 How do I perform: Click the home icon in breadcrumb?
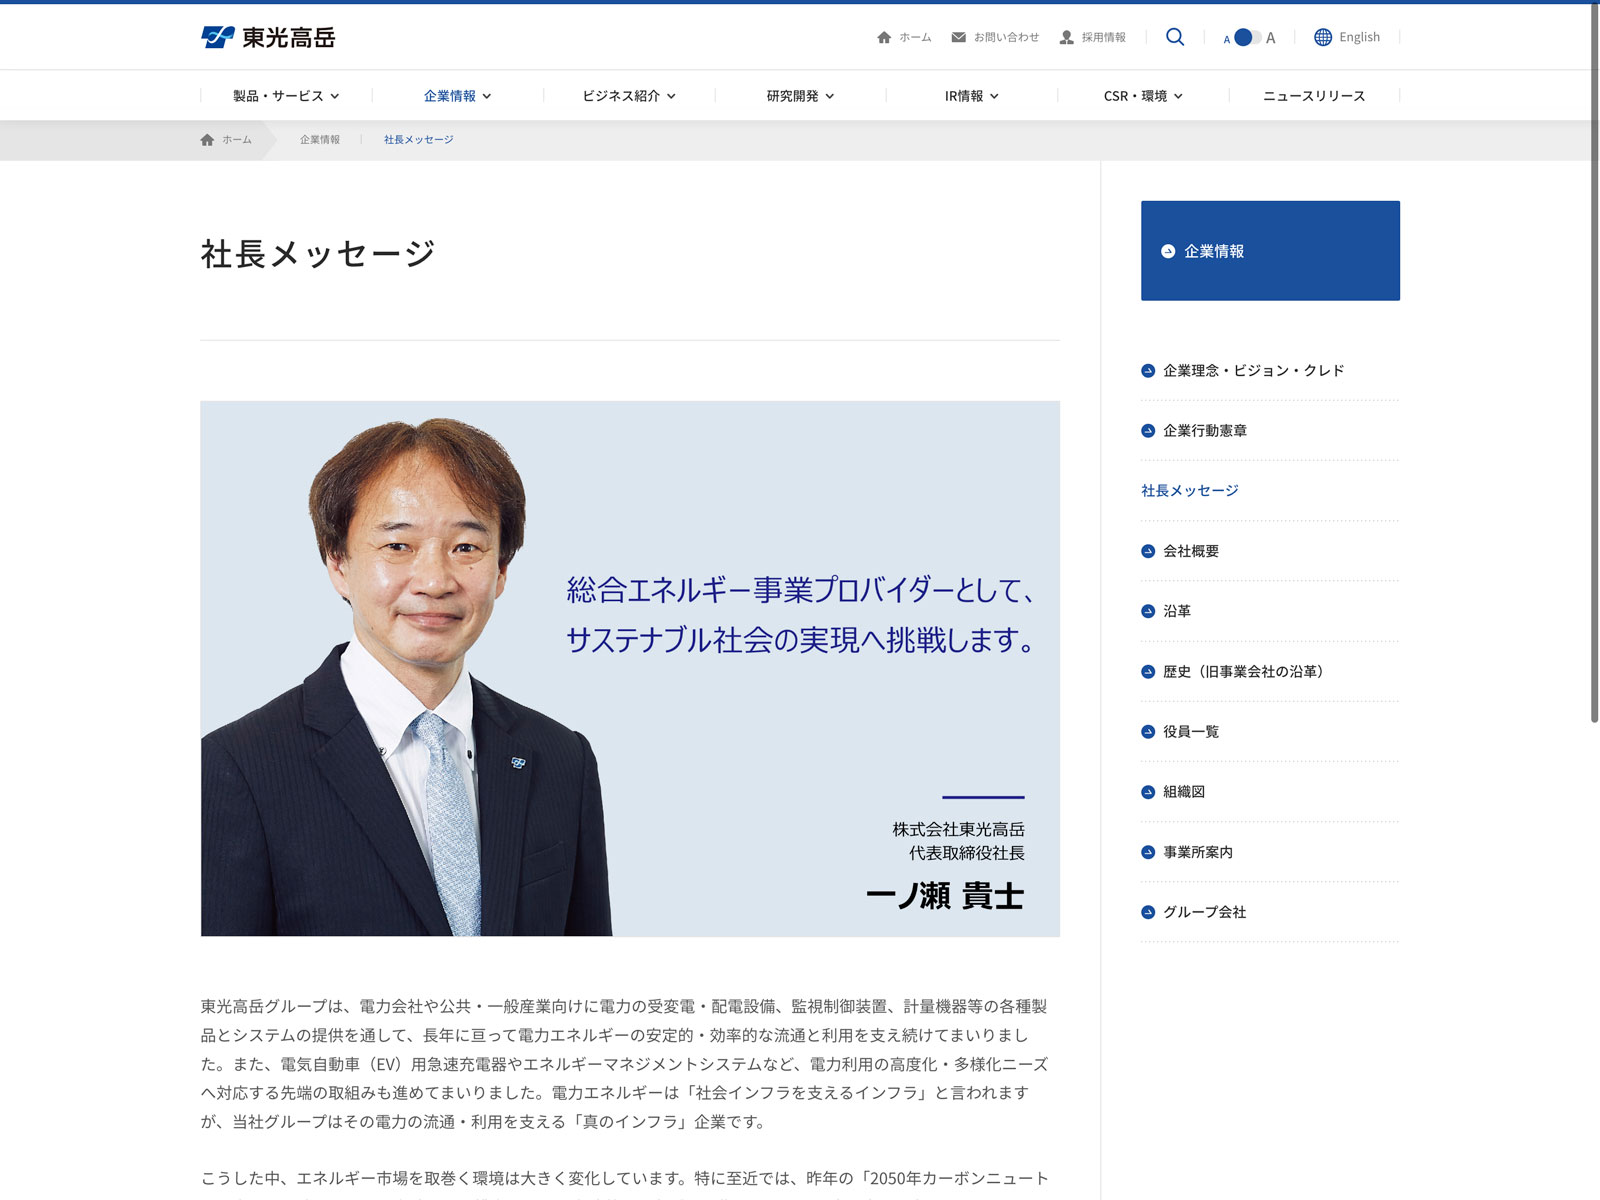point(207,140)
